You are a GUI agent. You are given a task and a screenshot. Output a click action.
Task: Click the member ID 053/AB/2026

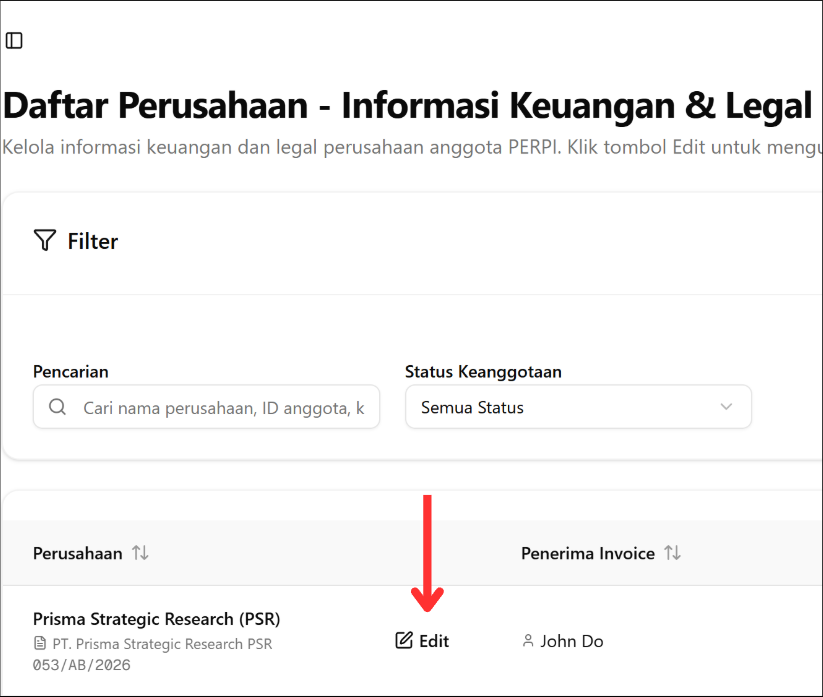82,665
